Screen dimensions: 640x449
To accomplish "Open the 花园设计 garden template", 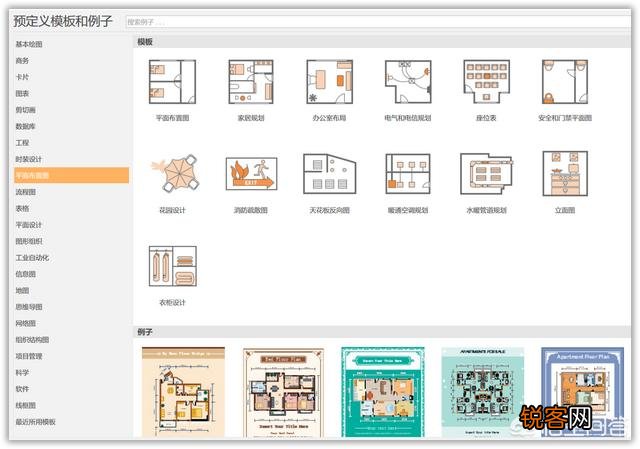I will point(172,175).
